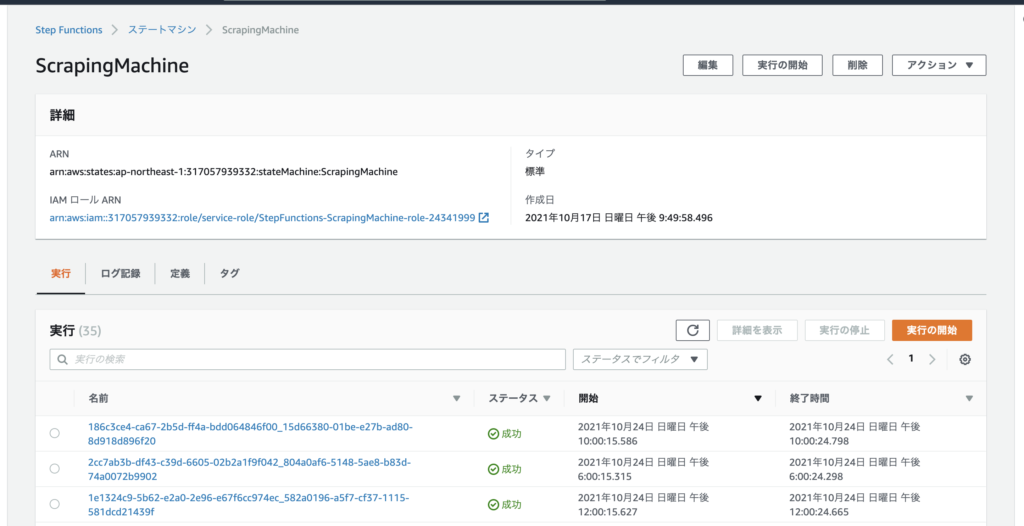
Task: Go to previous page of executions
Action: coord(889,359)
